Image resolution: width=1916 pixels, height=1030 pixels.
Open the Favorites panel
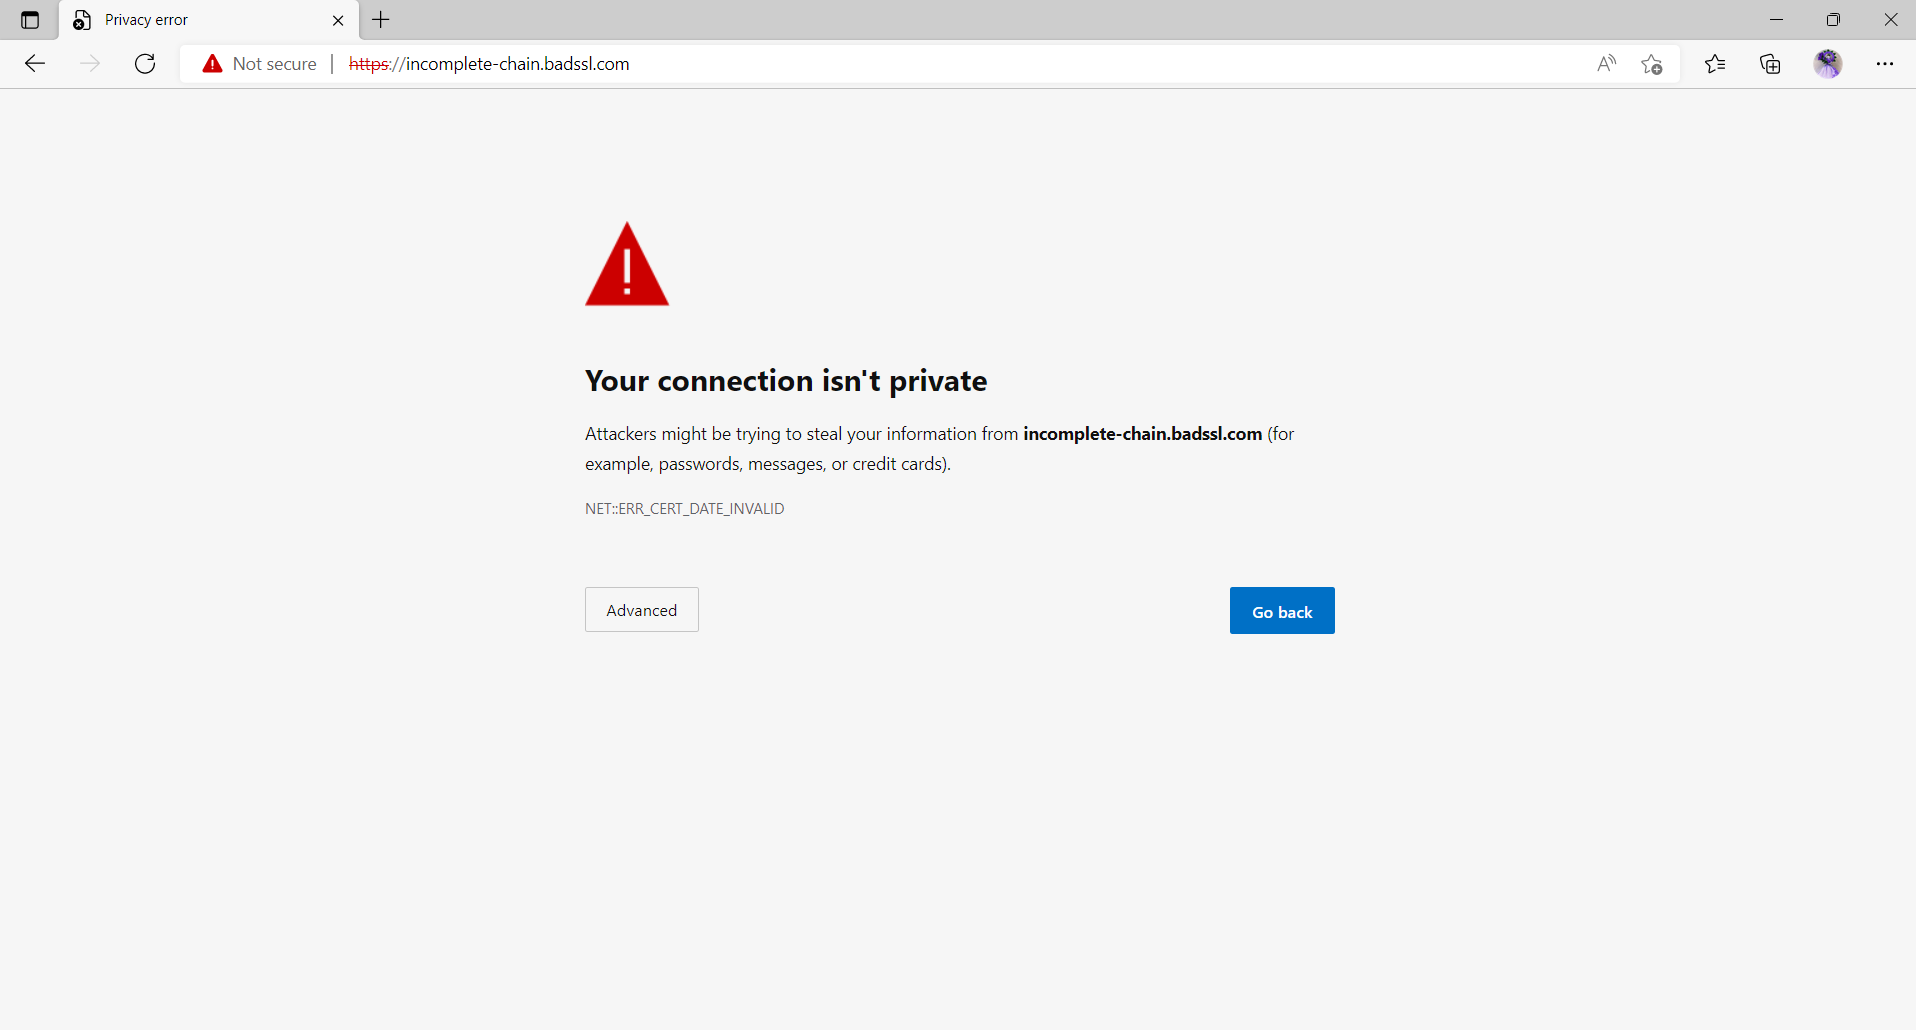(x=1714, y=63)
